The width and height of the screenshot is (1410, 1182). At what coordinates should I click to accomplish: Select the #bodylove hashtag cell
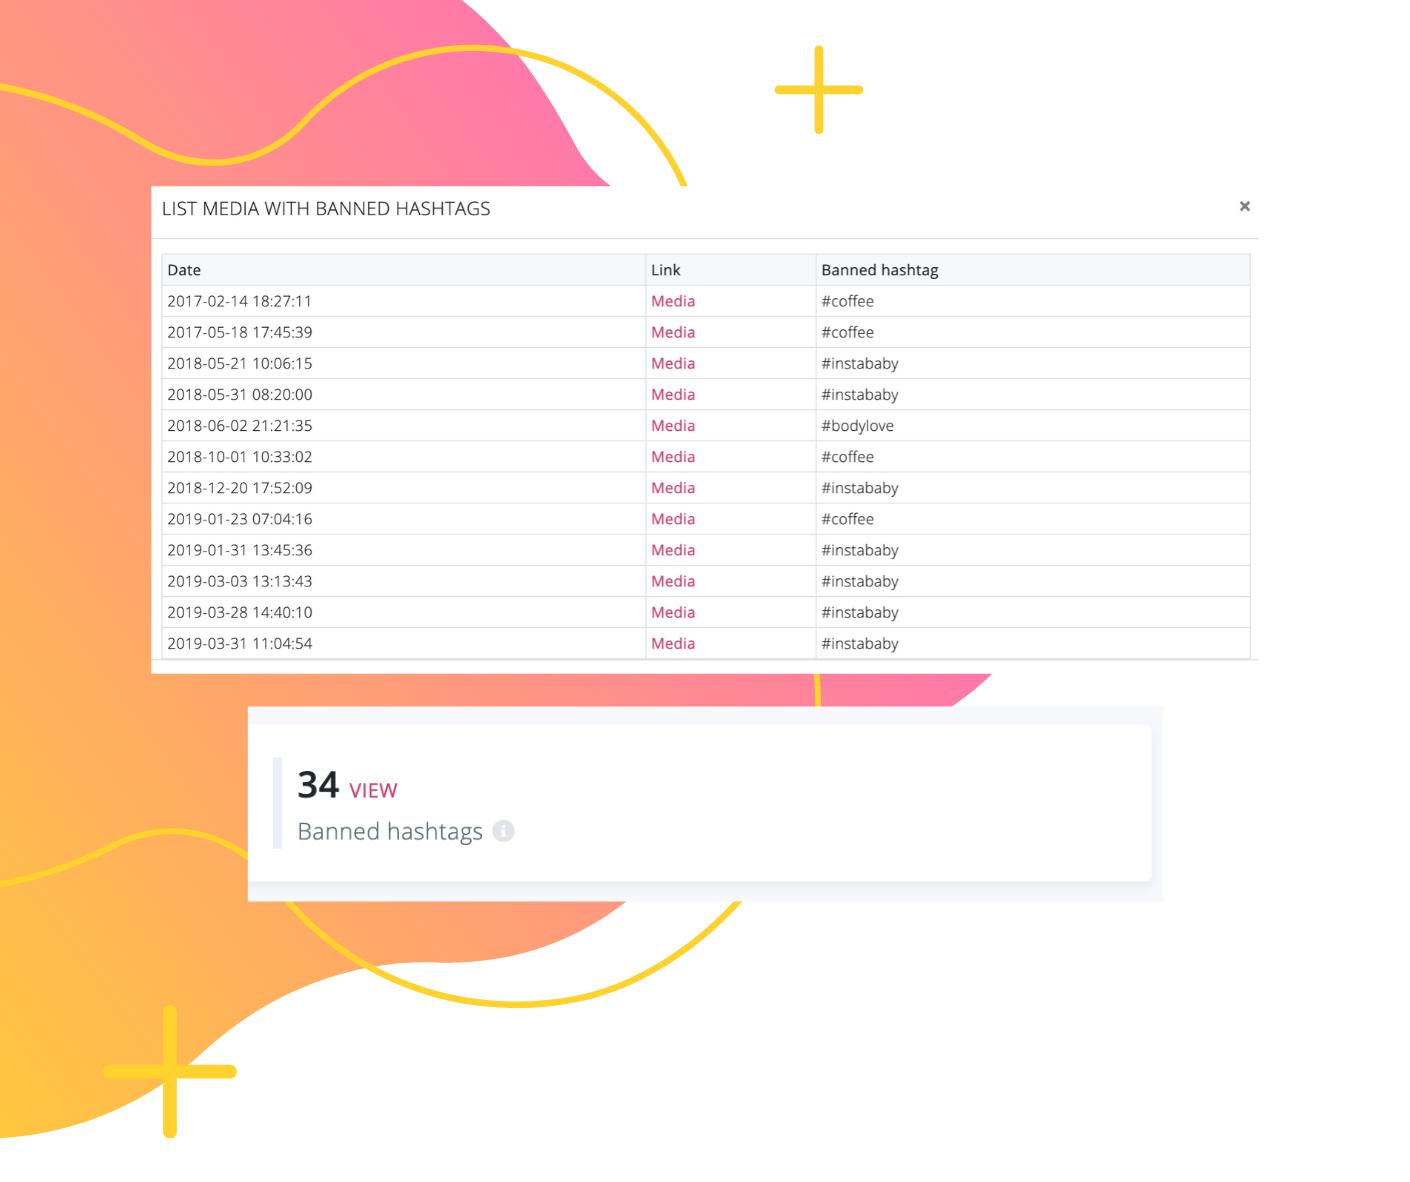coord(857,425)
